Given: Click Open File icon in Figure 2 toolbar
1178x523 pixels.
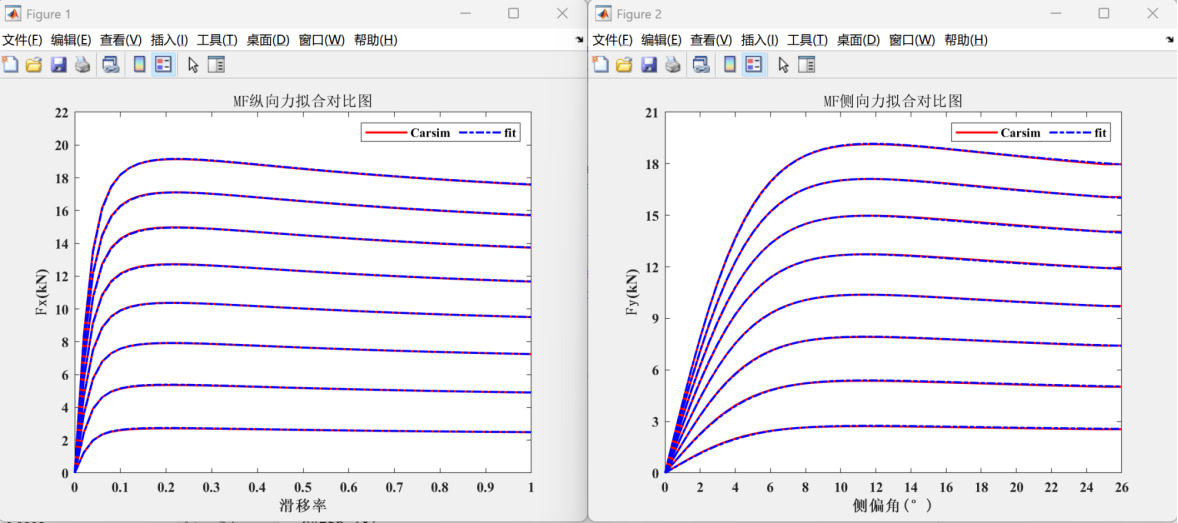Looking at the screenshot, I should [624, 65].
